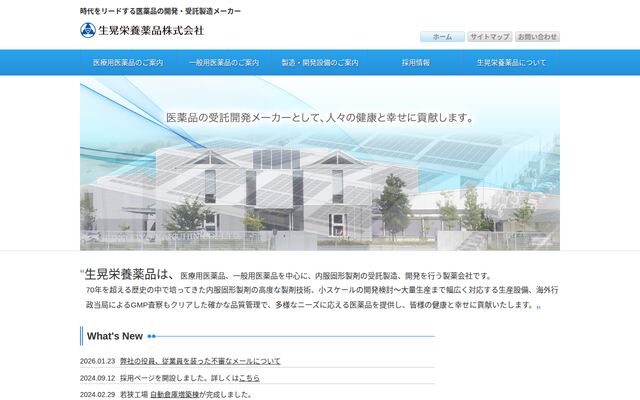Open the サイトマップ button
Screen dimensions: 640x400
click(489, 37)
